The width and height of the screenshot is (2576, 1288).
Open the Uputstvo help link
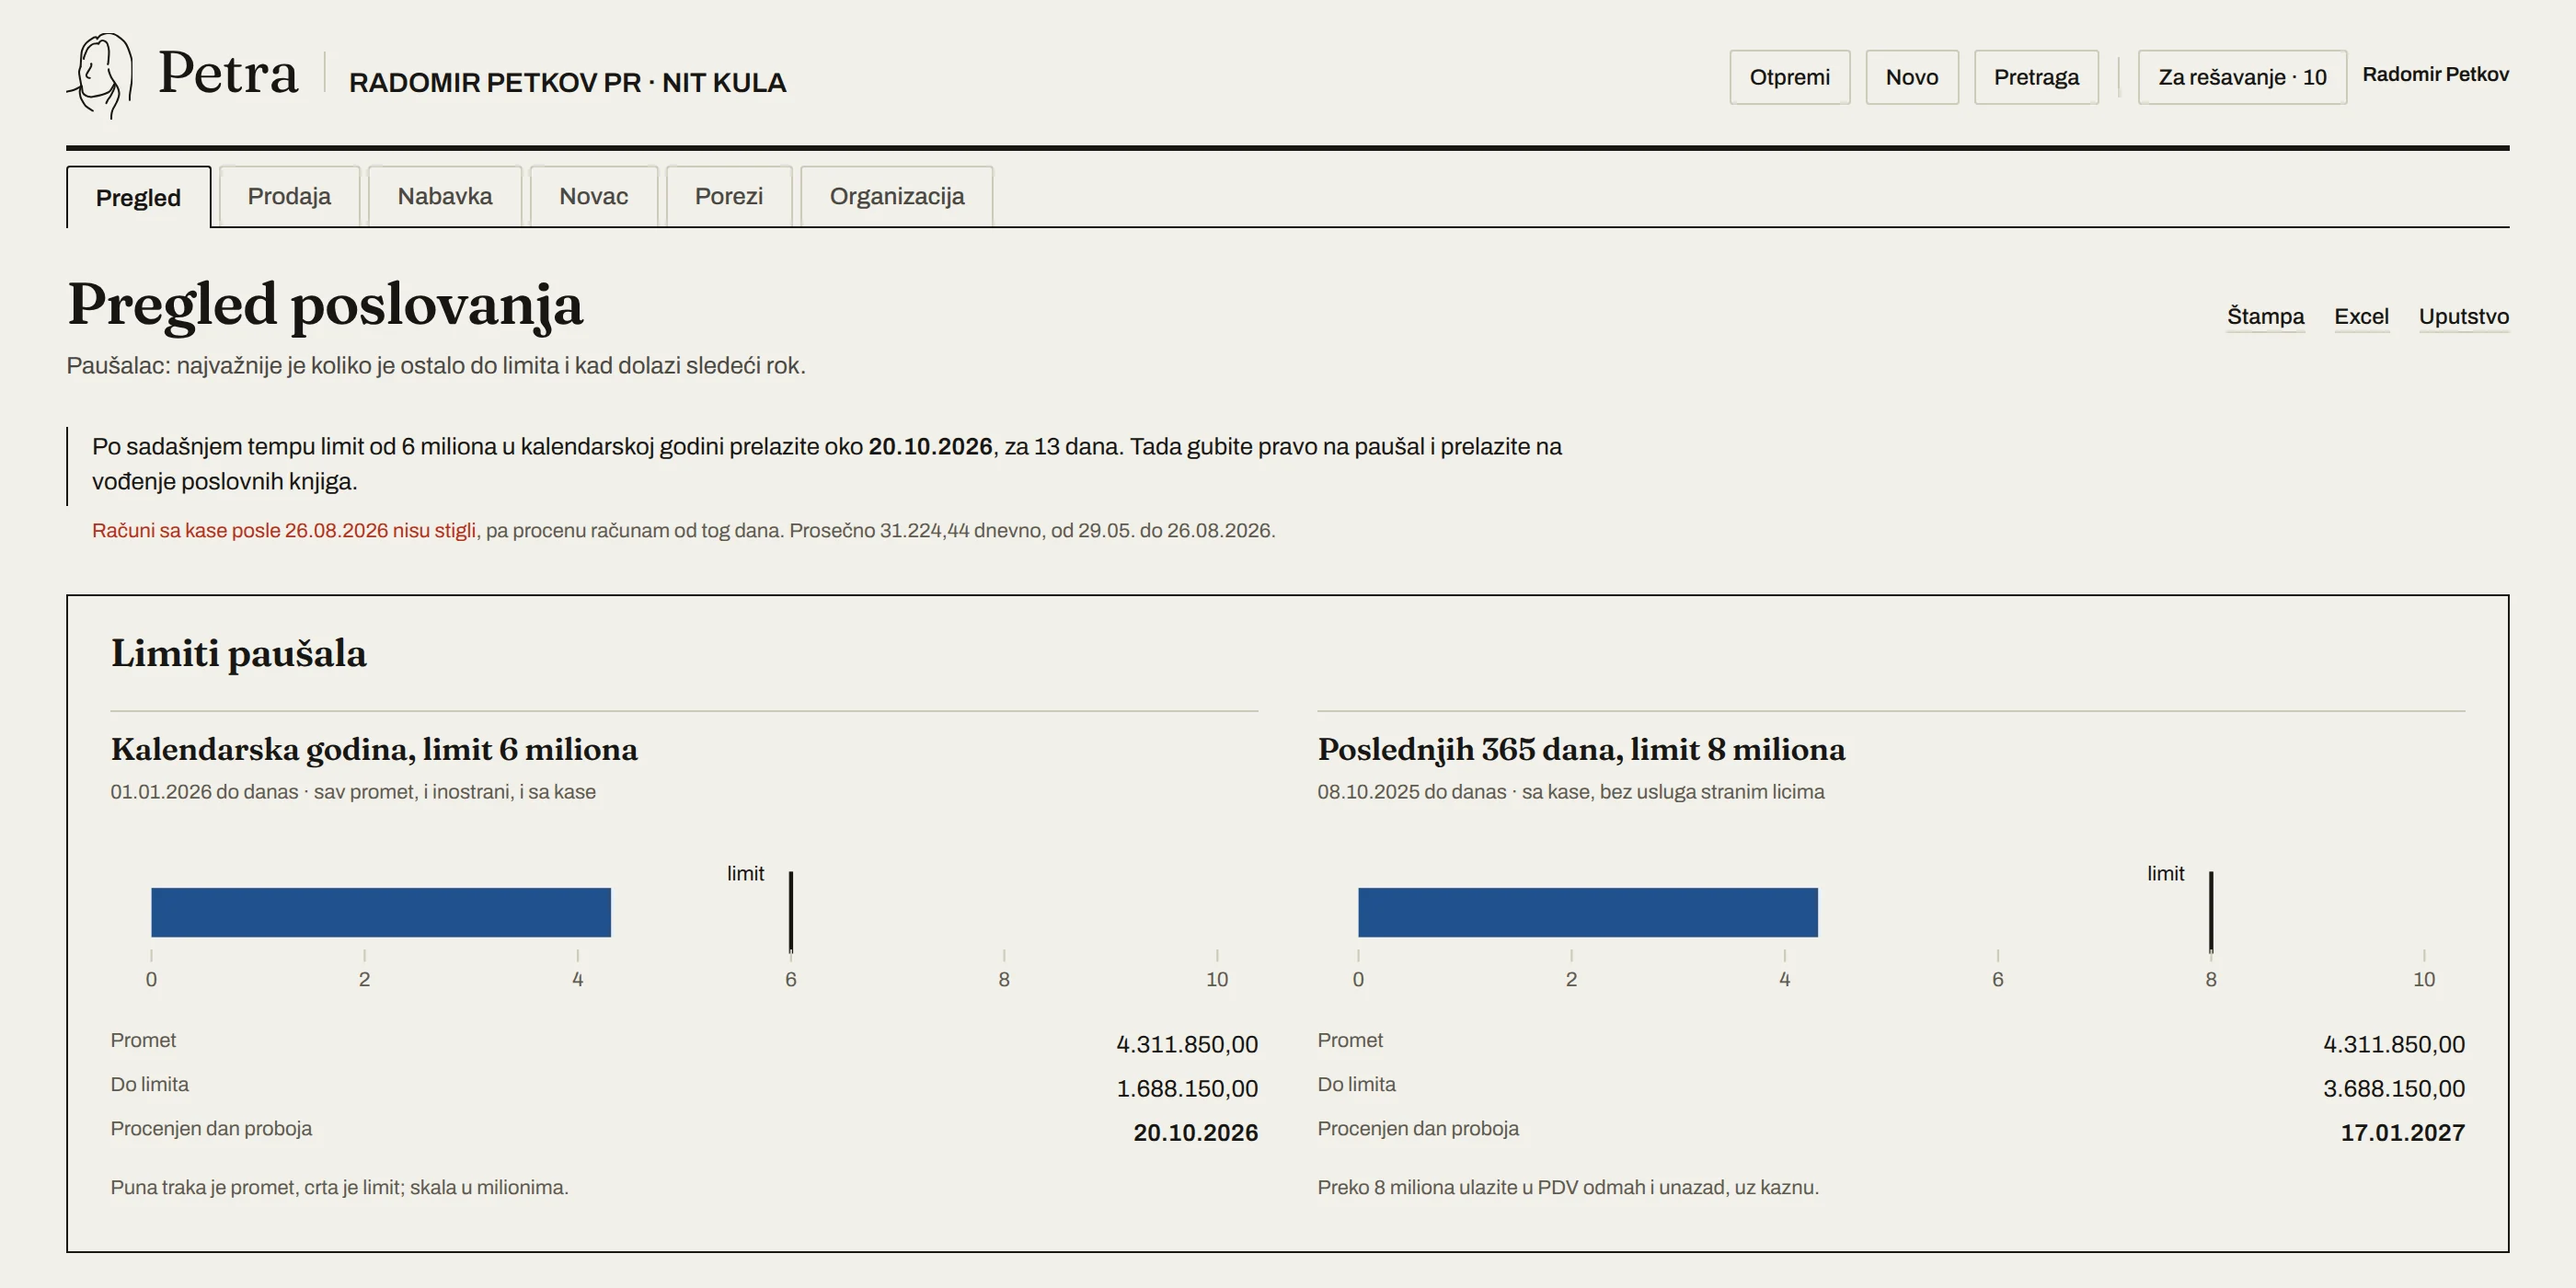(2464, 317)
